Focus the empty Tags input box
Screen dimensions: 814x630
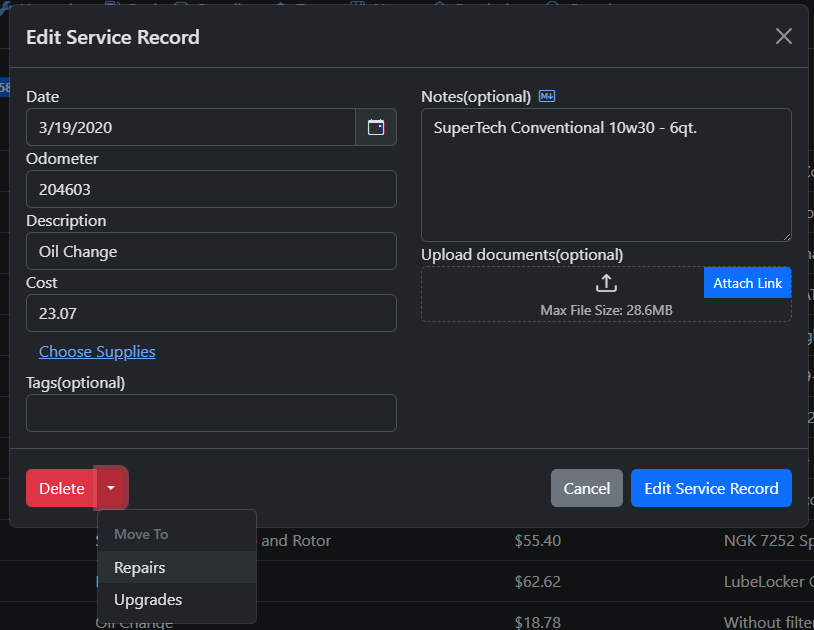click(x=211, y=413)
